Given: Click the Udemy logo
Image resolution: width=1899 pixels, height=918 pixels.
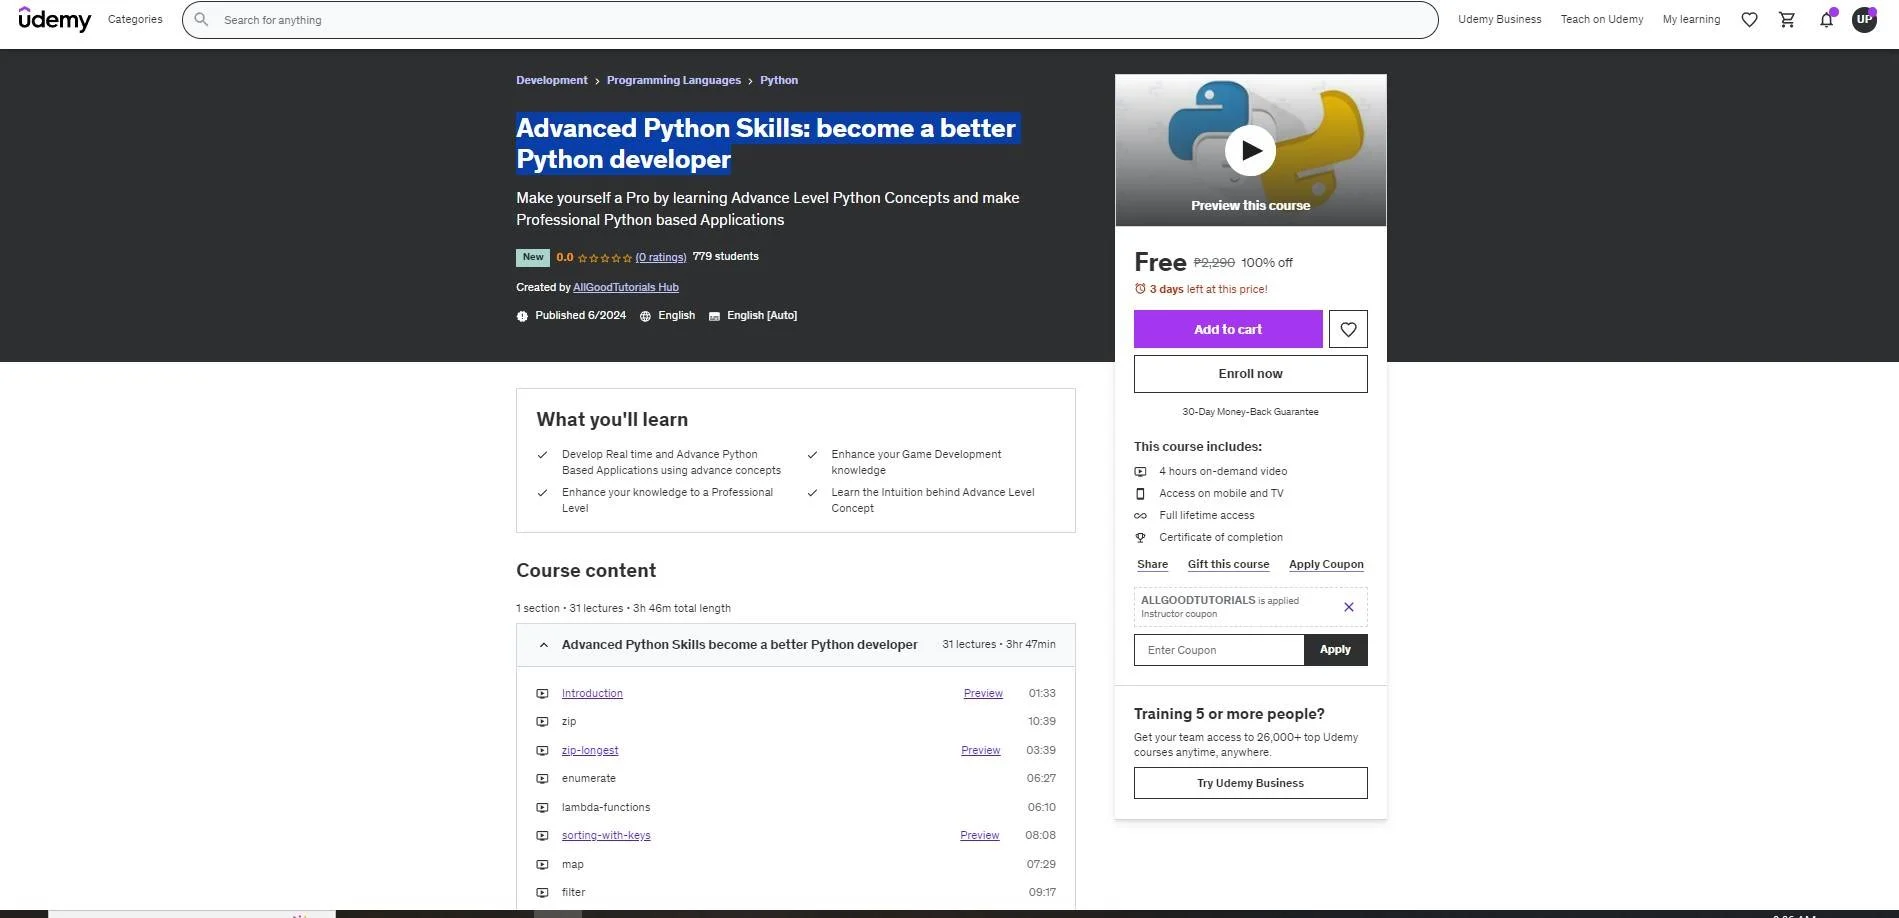Looking at the screenshot, I should pyautogui.click(x=55, y=19).
